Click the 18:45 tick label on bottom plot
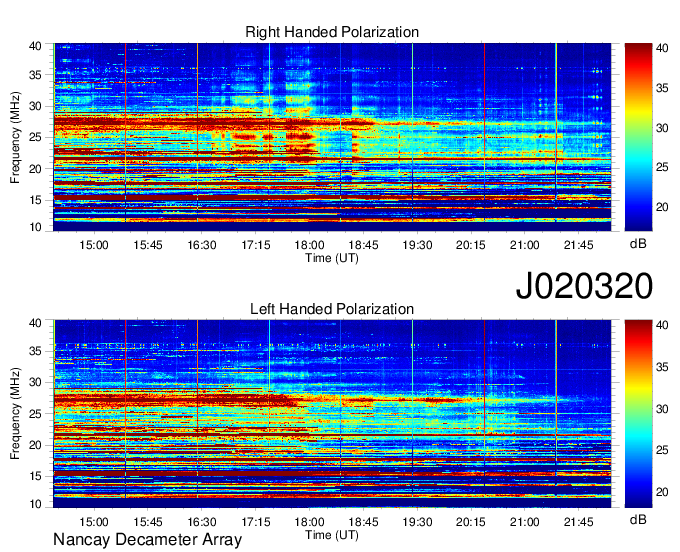 point(363,522)
